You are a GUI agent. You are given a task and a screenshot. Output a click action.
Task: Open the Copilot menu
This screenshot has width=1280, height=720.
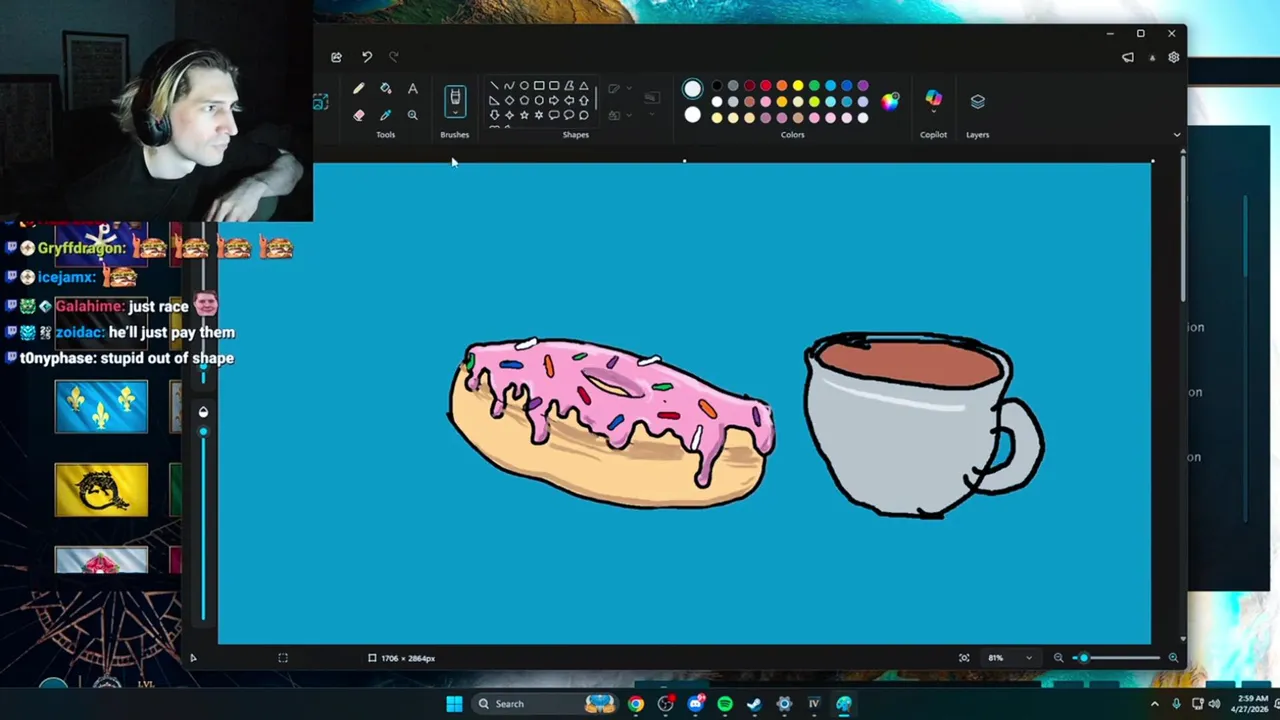pos(933,100)
